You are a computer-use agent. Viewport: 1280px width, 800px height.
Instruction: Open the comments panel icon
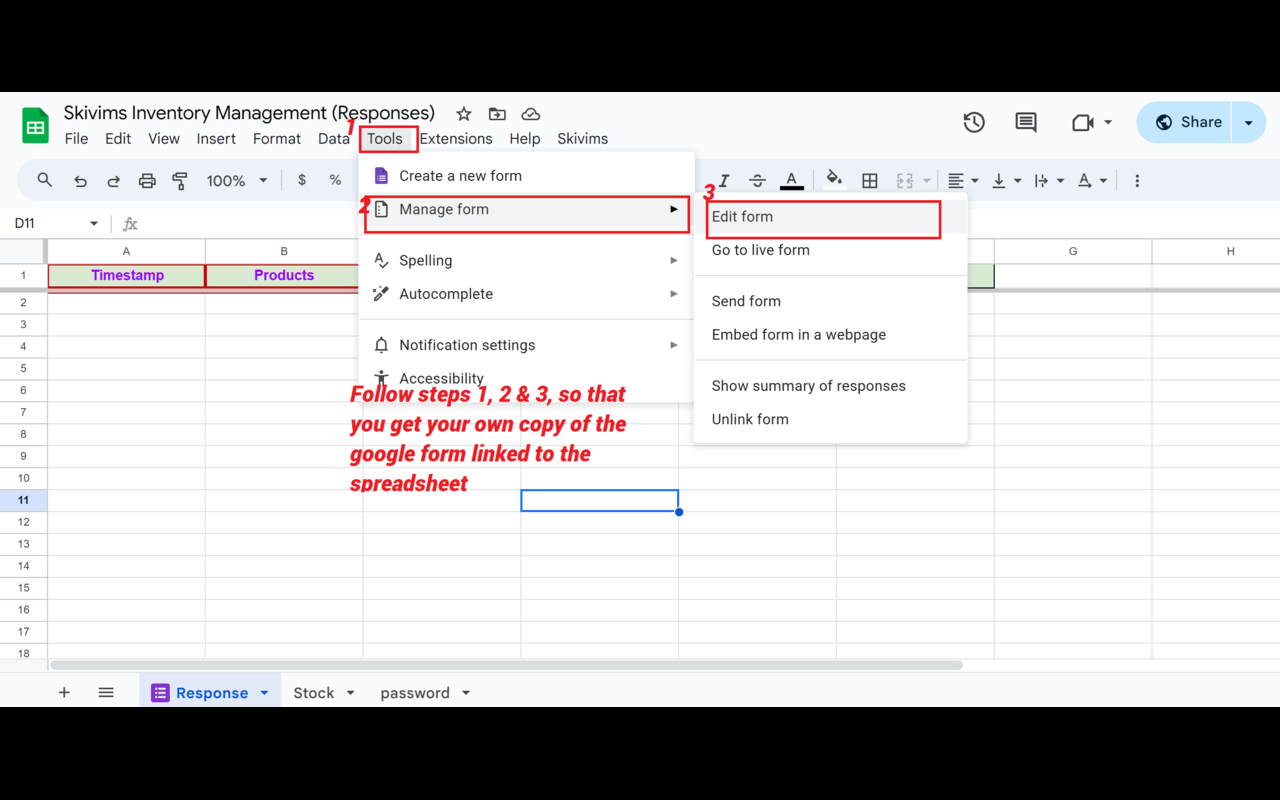(x=1026, y=122)
